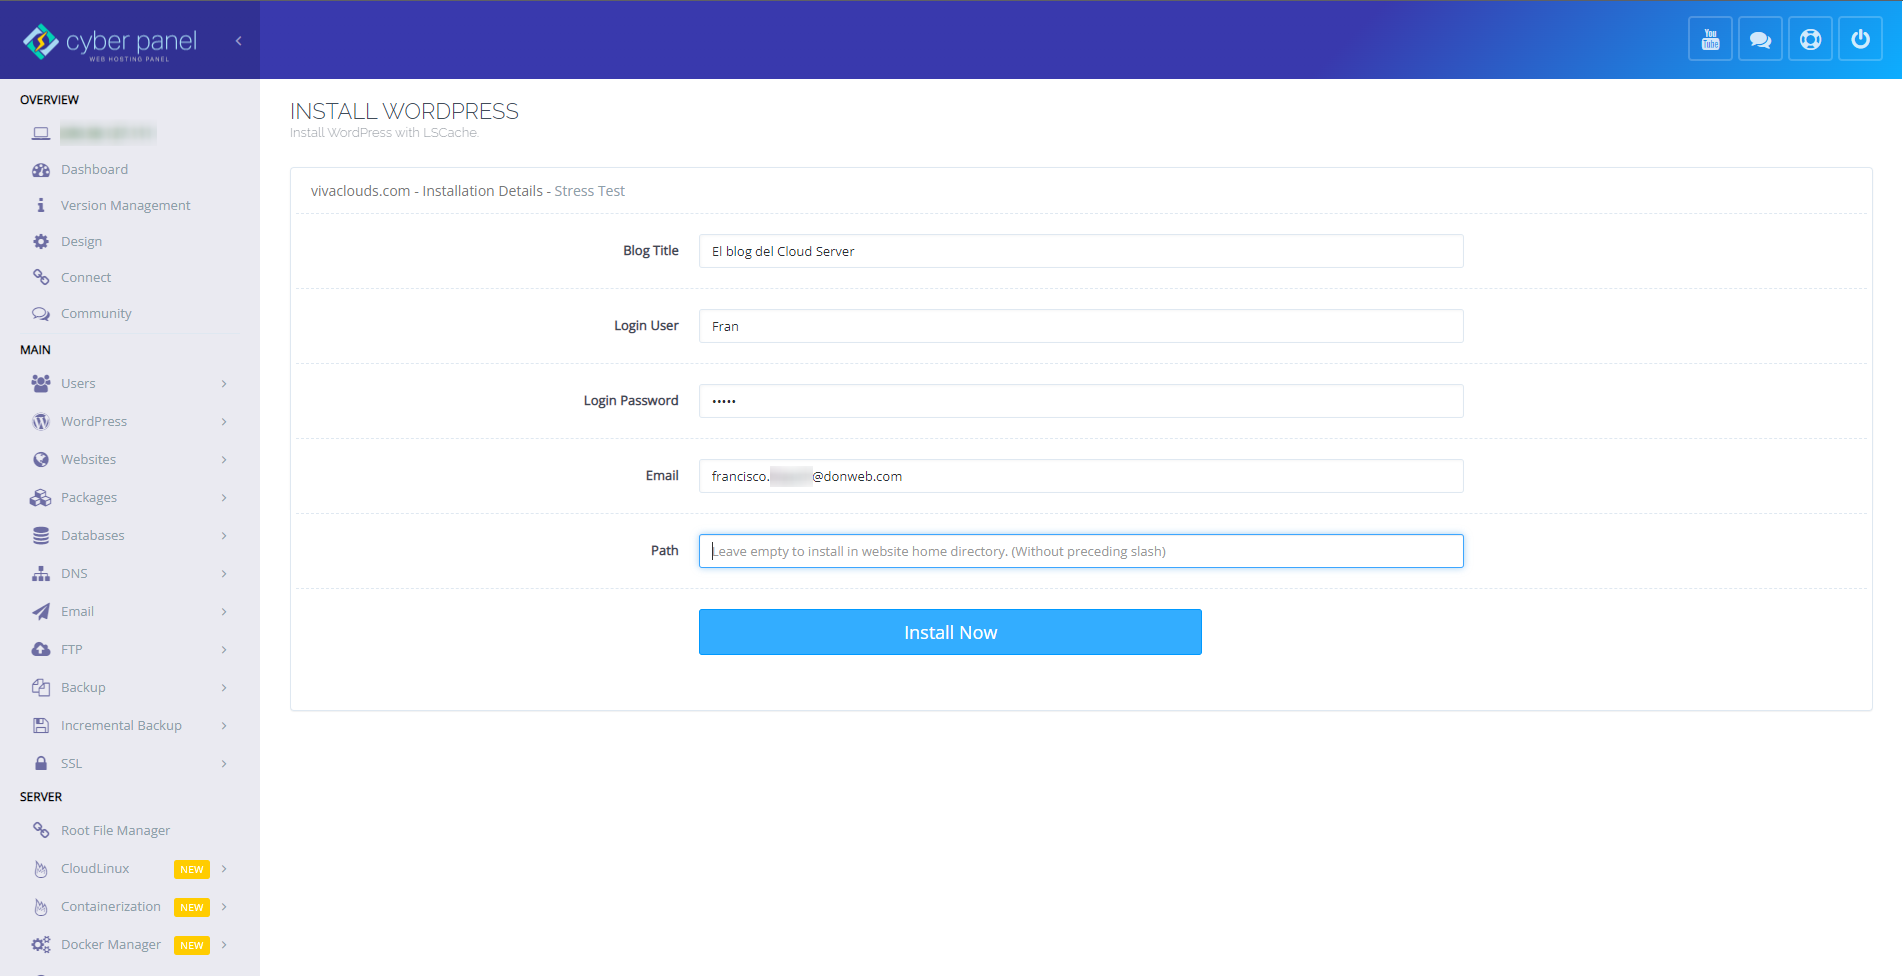The width and height of the screenshot is (1903, 976).
Task: Open the YouTube icon in header
Action: pyautogui.click(x=1710, y=40)
